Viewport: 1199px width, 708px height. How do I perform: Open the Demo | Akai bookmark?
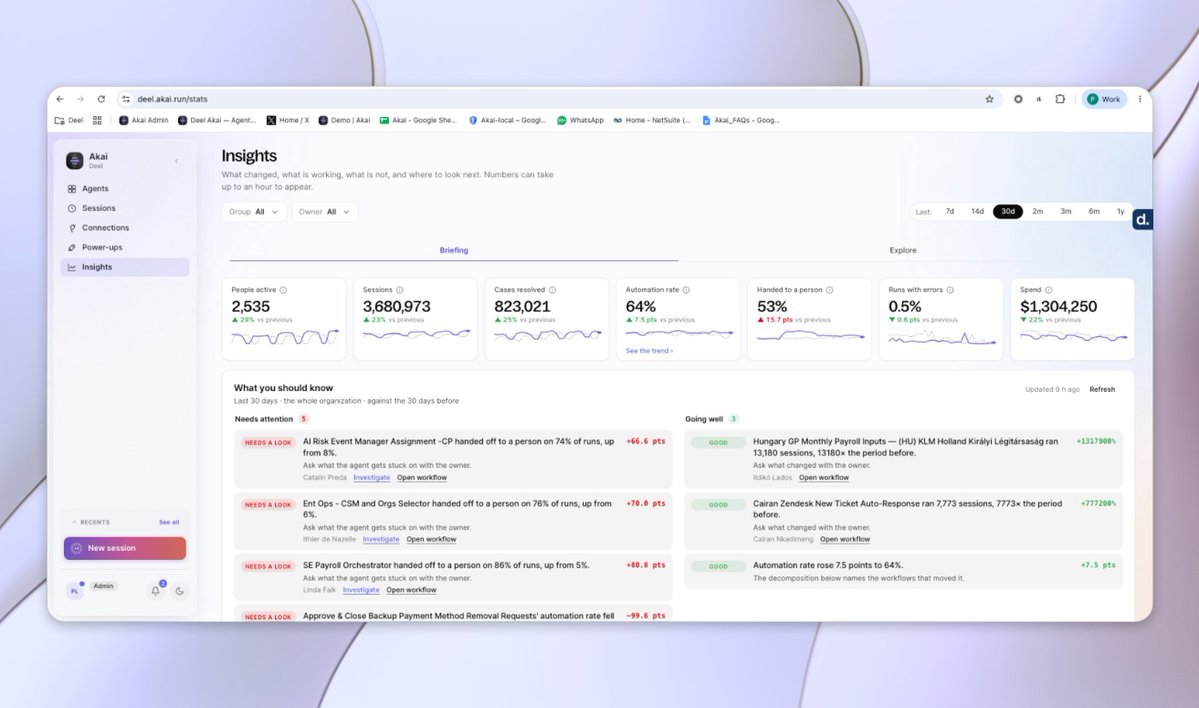click(x=344, y=120)
